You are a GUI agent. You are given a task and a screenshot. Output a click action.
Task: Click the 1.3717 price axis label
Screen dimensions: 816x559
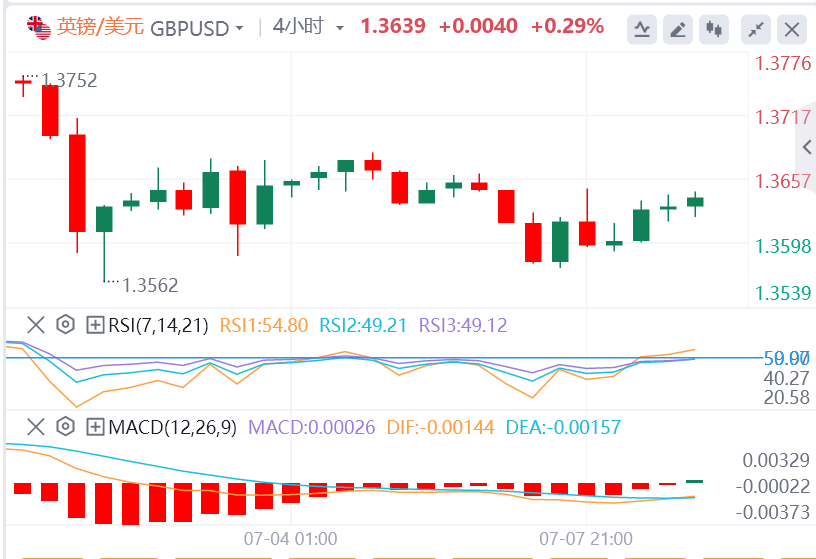(783, 118)
